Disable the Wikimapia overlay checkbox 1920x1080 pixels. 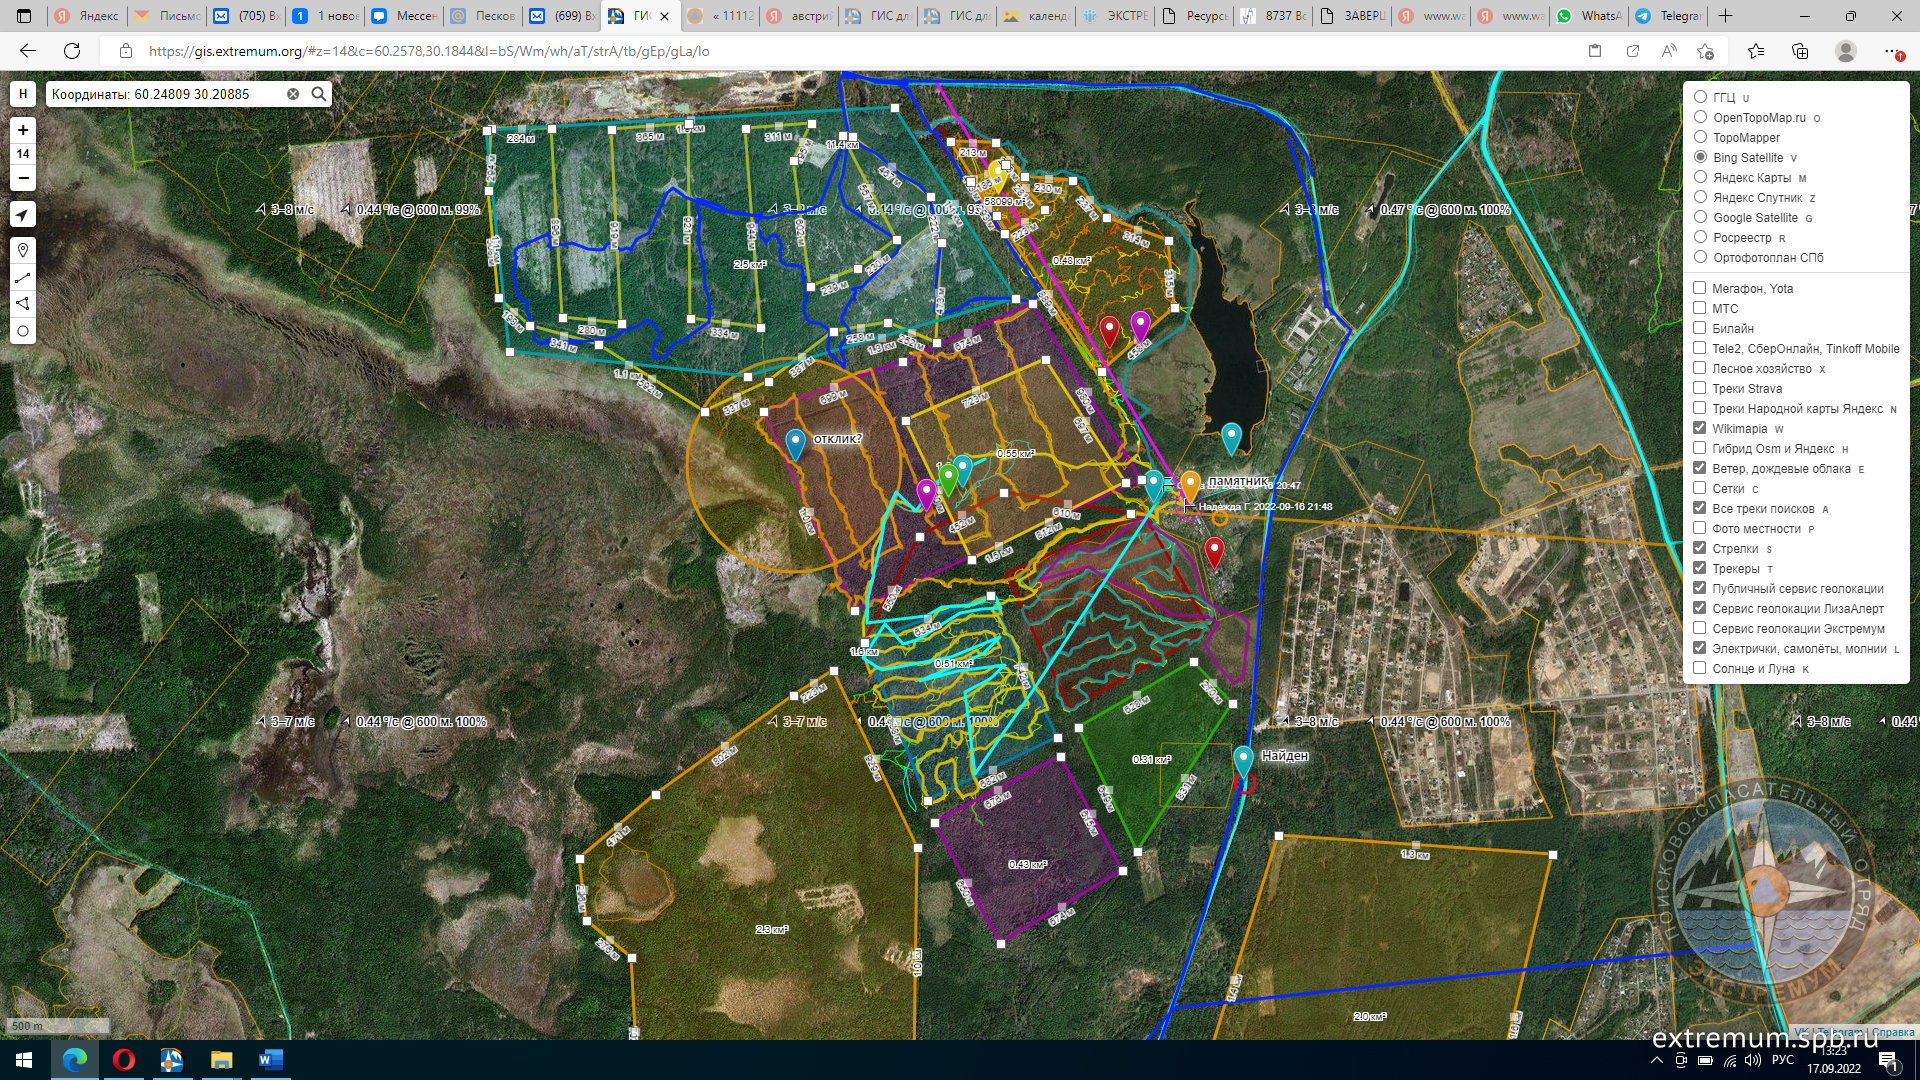tap(1699, 428)
